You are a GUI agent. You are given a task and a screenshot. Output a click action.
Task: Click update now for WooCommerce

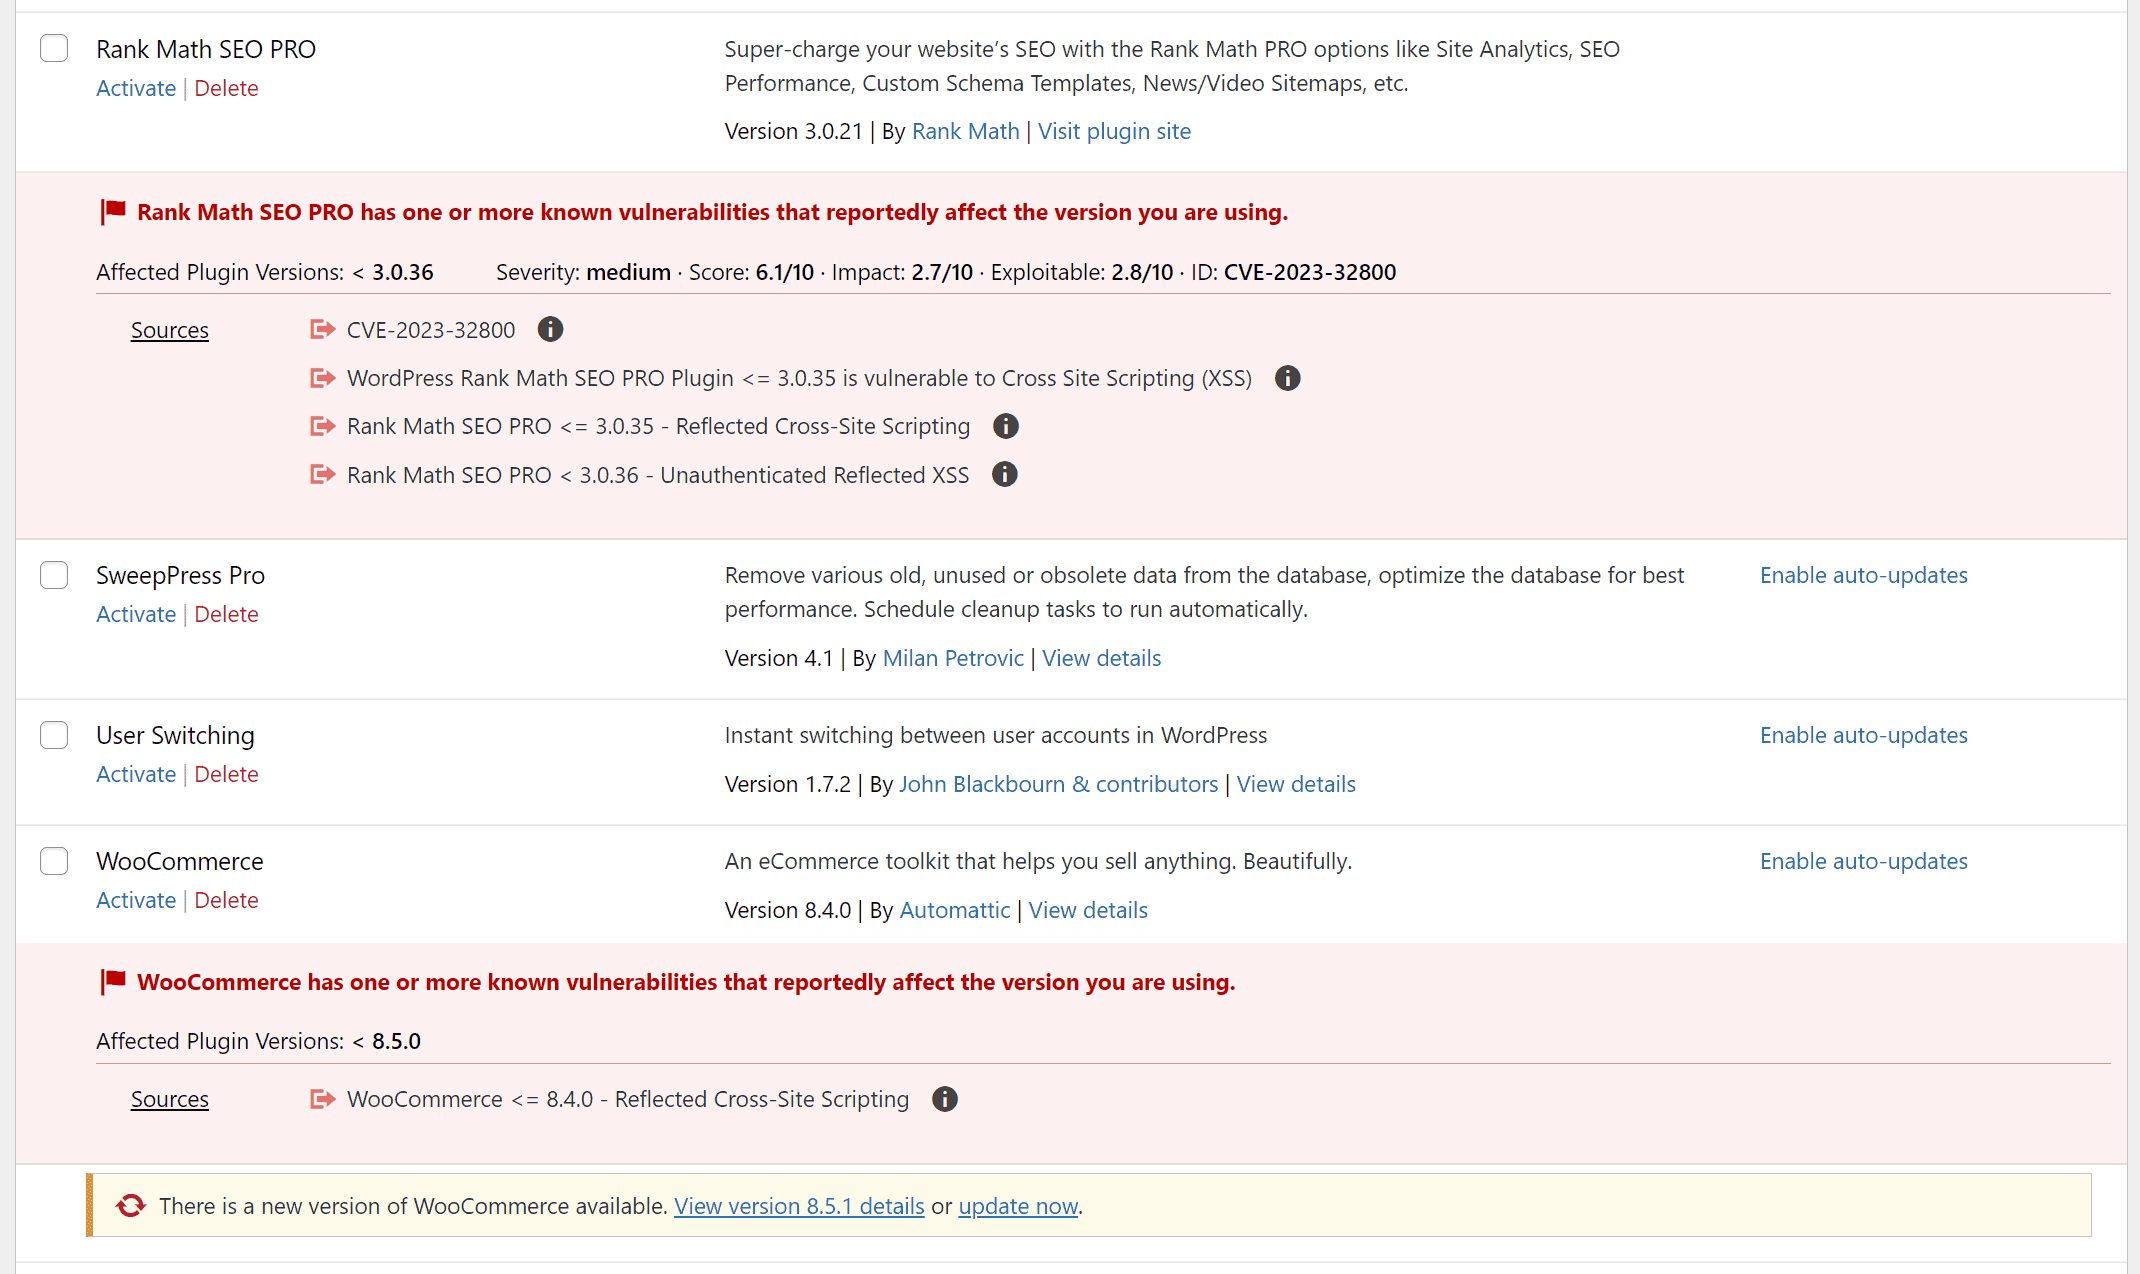[1018, 1206]
